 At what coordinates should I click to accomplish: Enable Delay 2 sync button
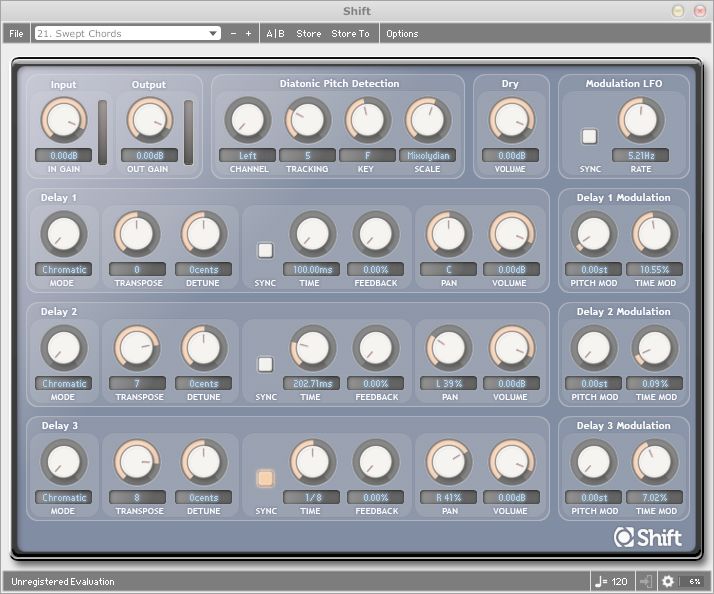pyautogui.click(x=265, y=364)
